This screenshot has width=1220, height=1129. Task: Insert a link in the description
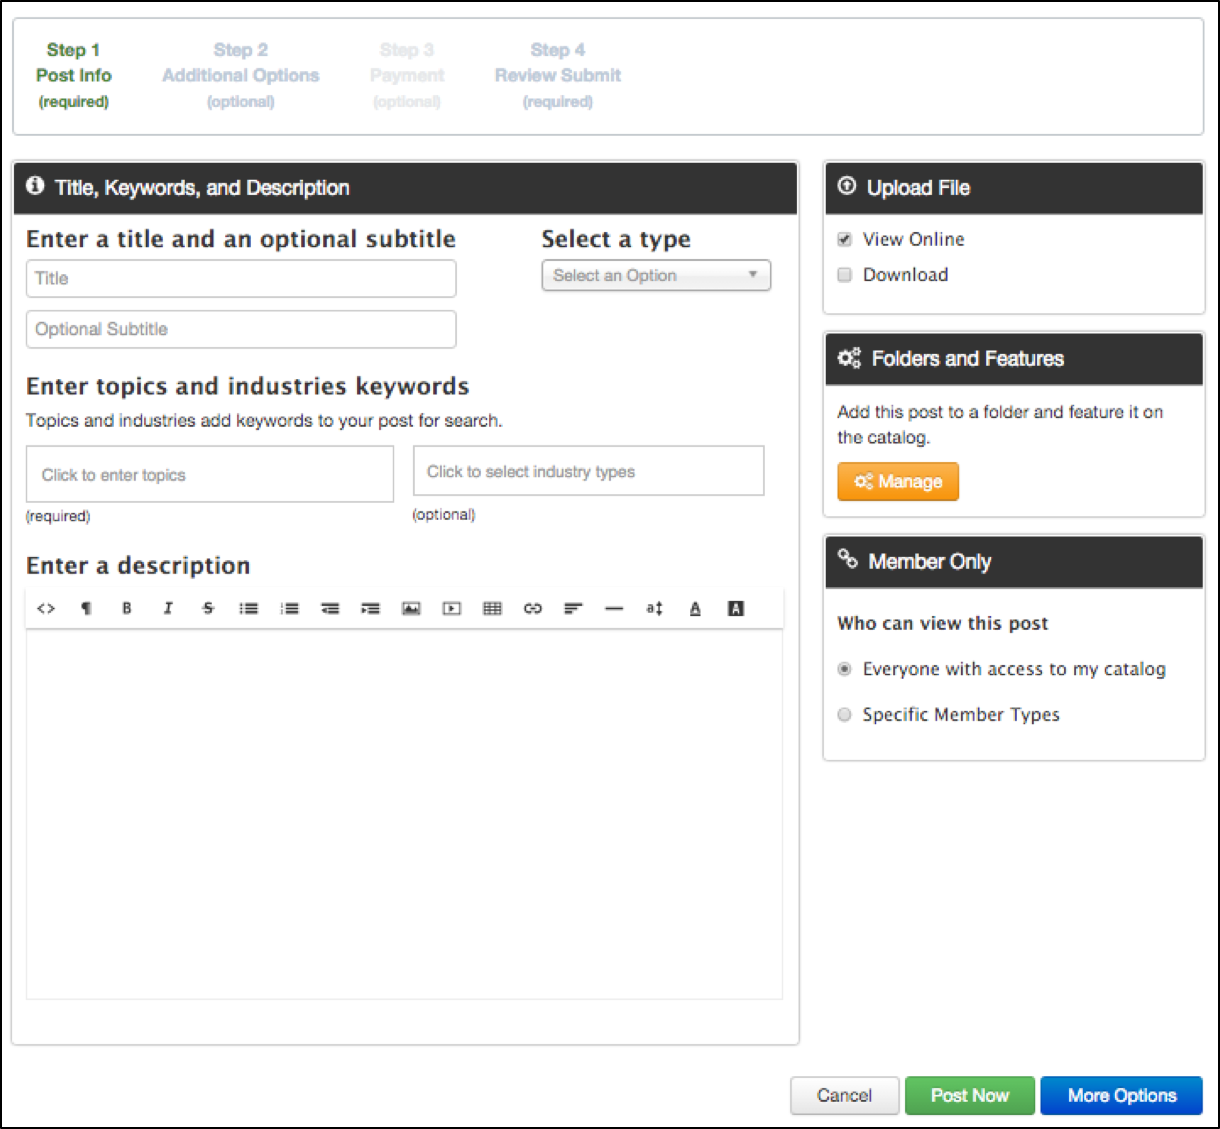click(x=533, y=608)
